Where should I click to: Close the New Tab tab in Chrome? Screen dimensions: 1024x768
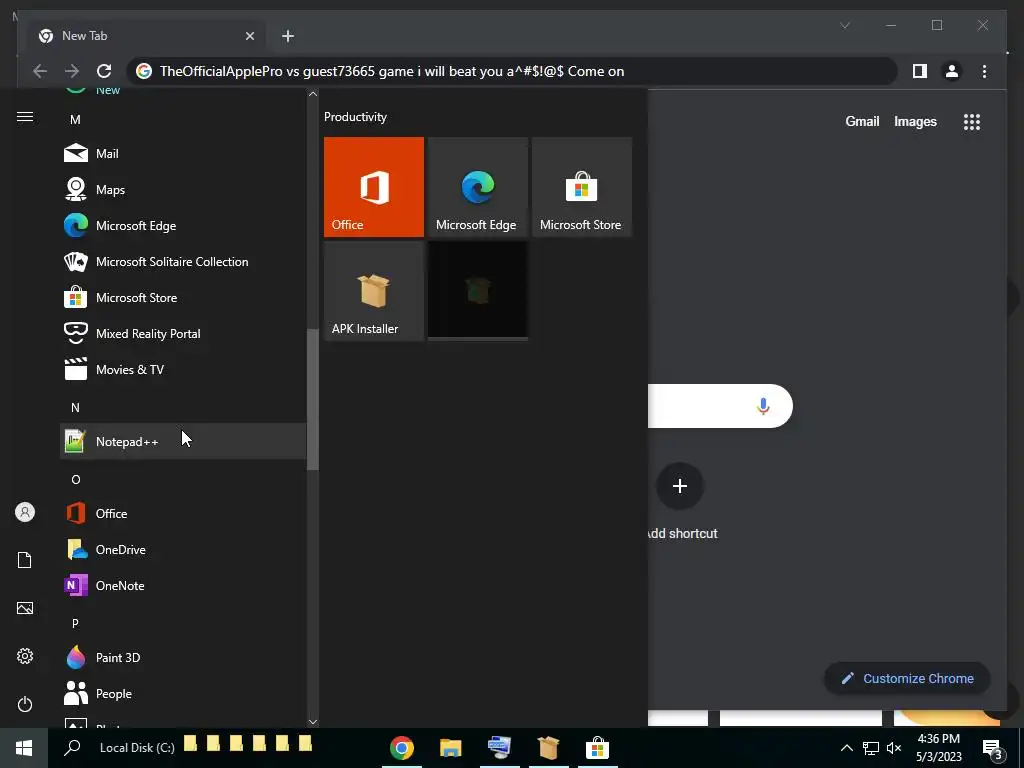pyautogui.click(x=249, y=36)
